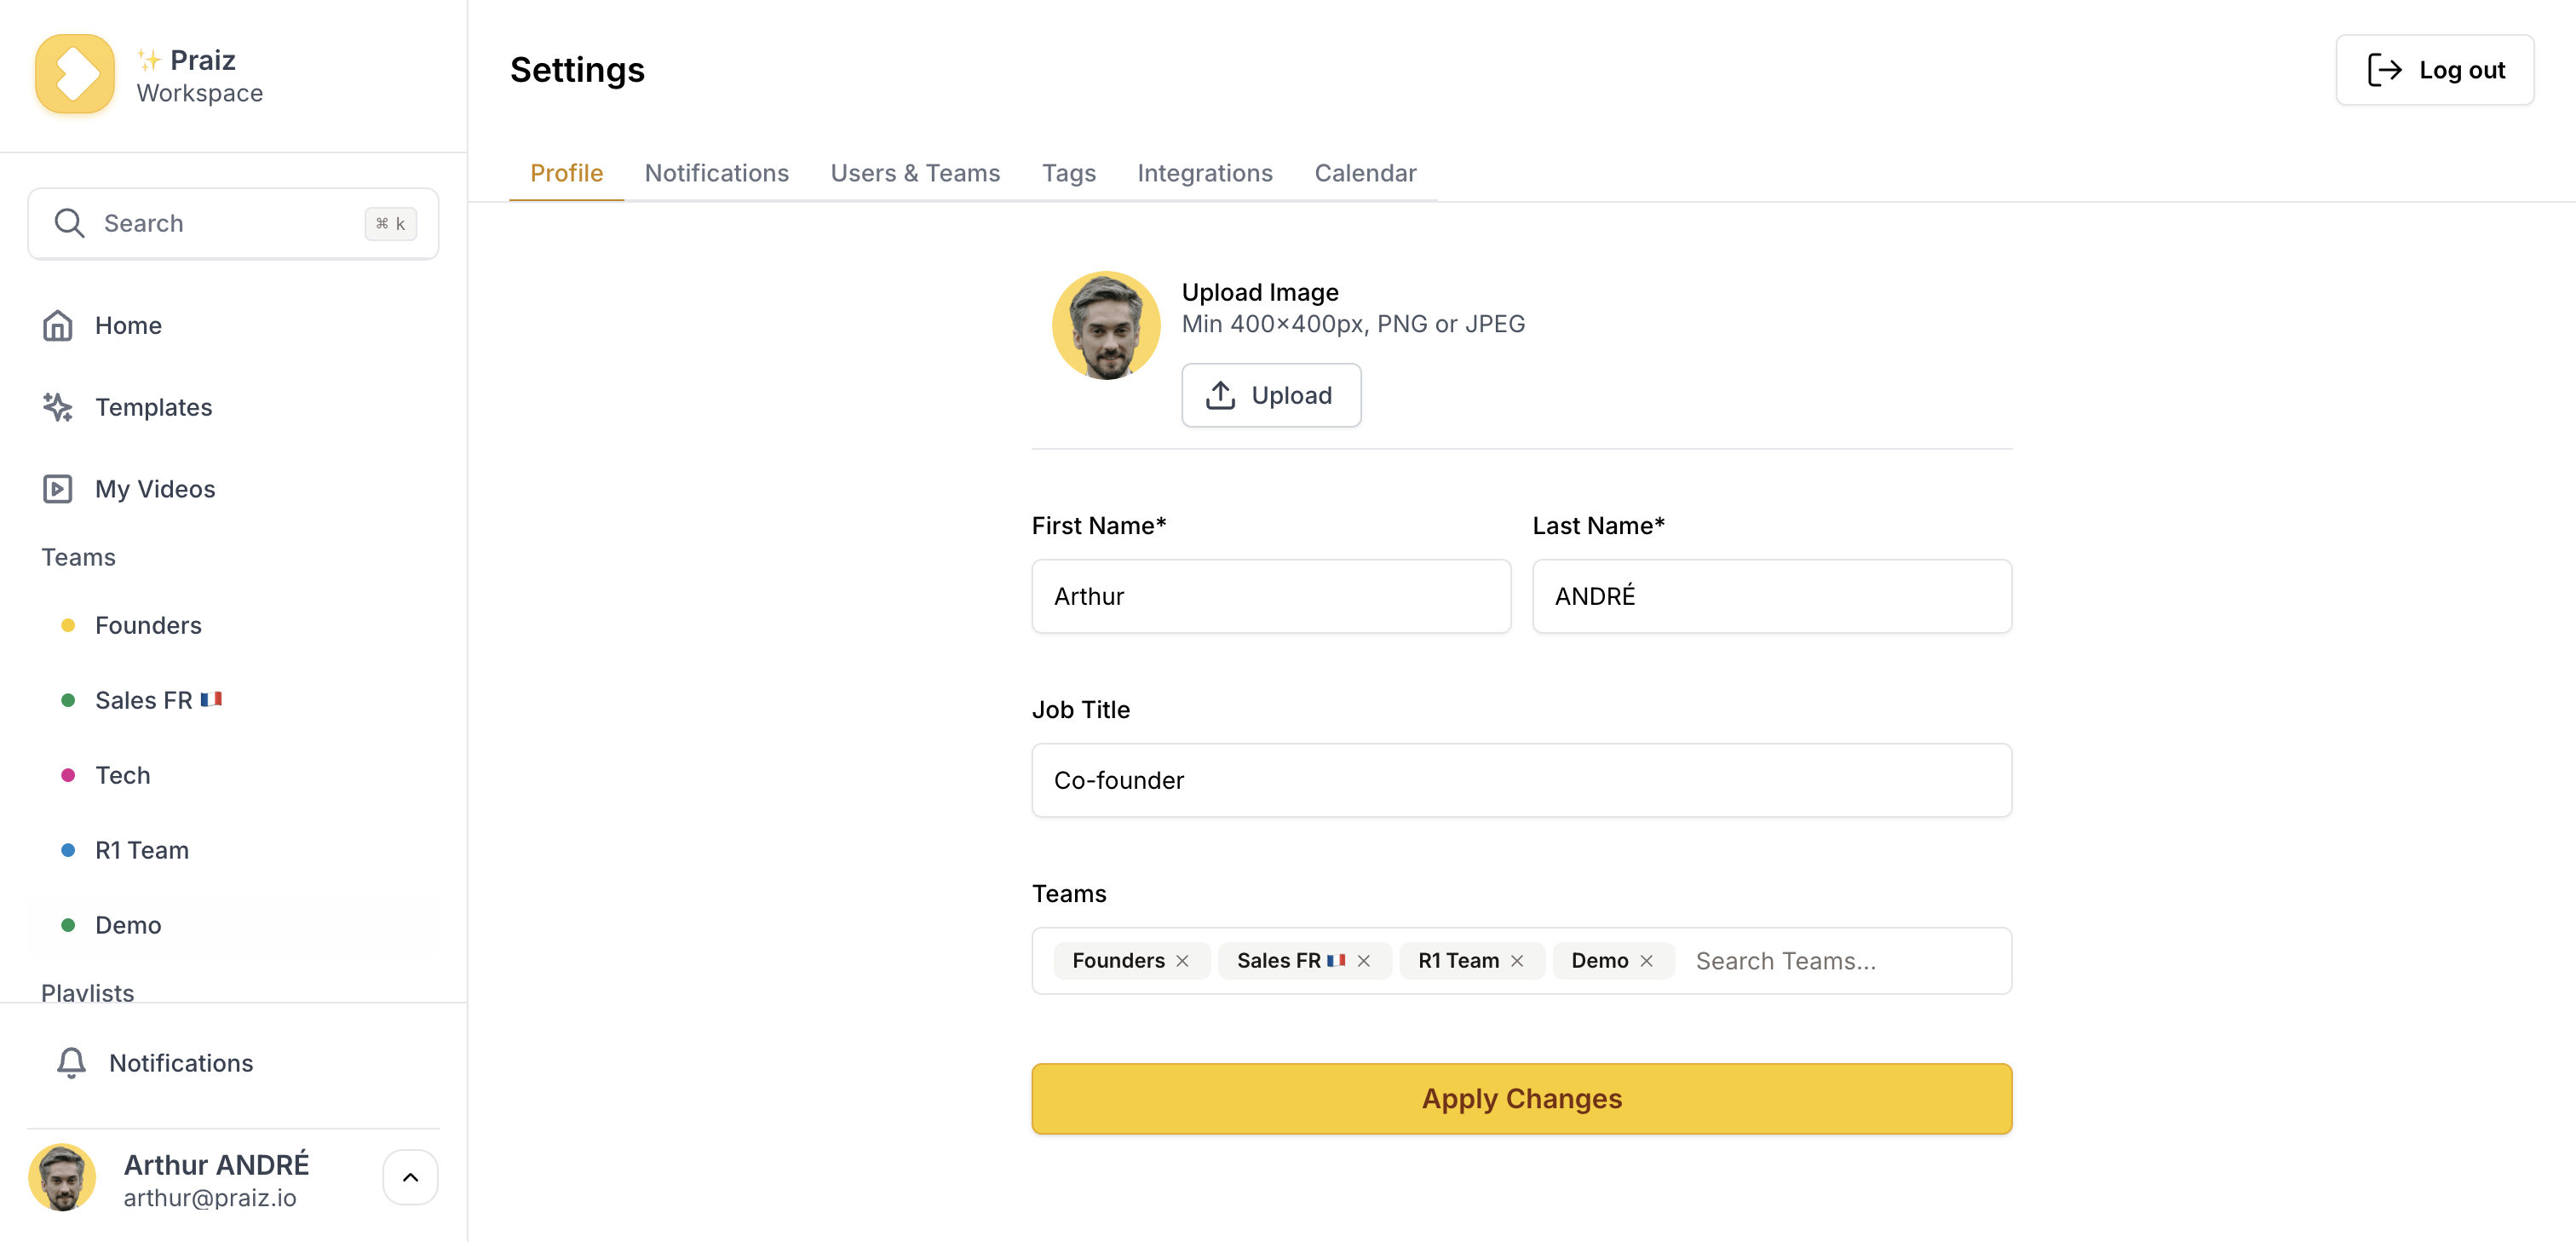Select the Demo team in sidebar

pos(233,925)
